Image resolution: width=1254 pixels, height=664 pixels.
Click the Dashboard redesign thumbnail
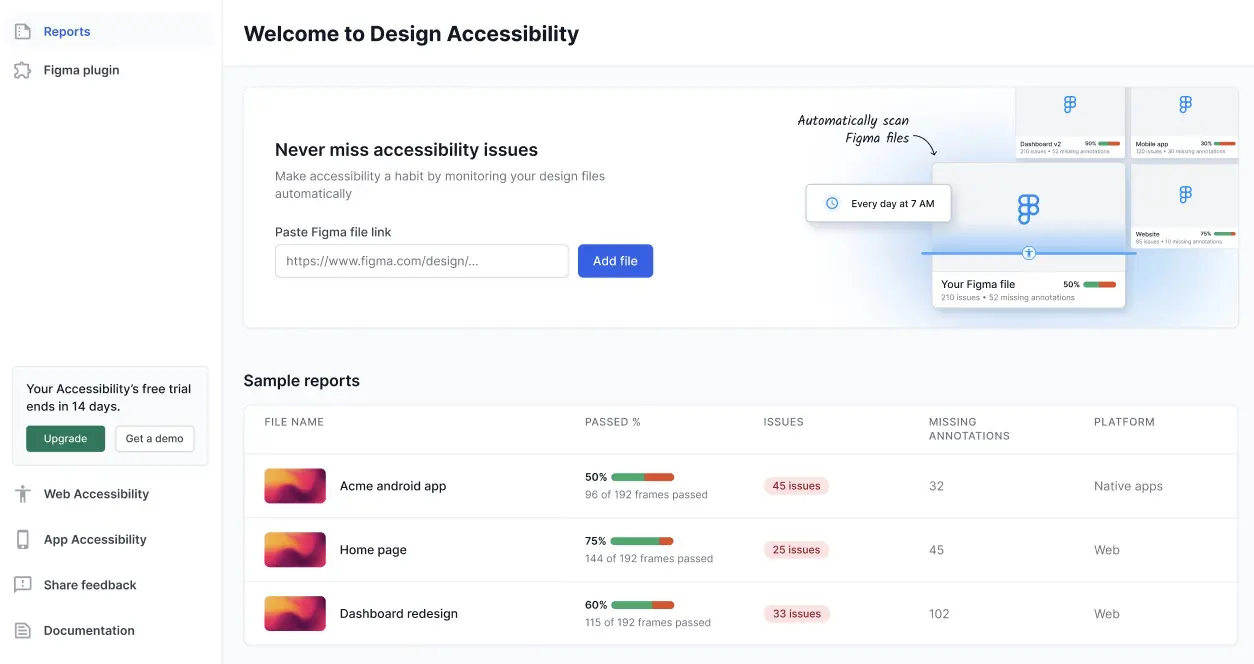(295, 613)
